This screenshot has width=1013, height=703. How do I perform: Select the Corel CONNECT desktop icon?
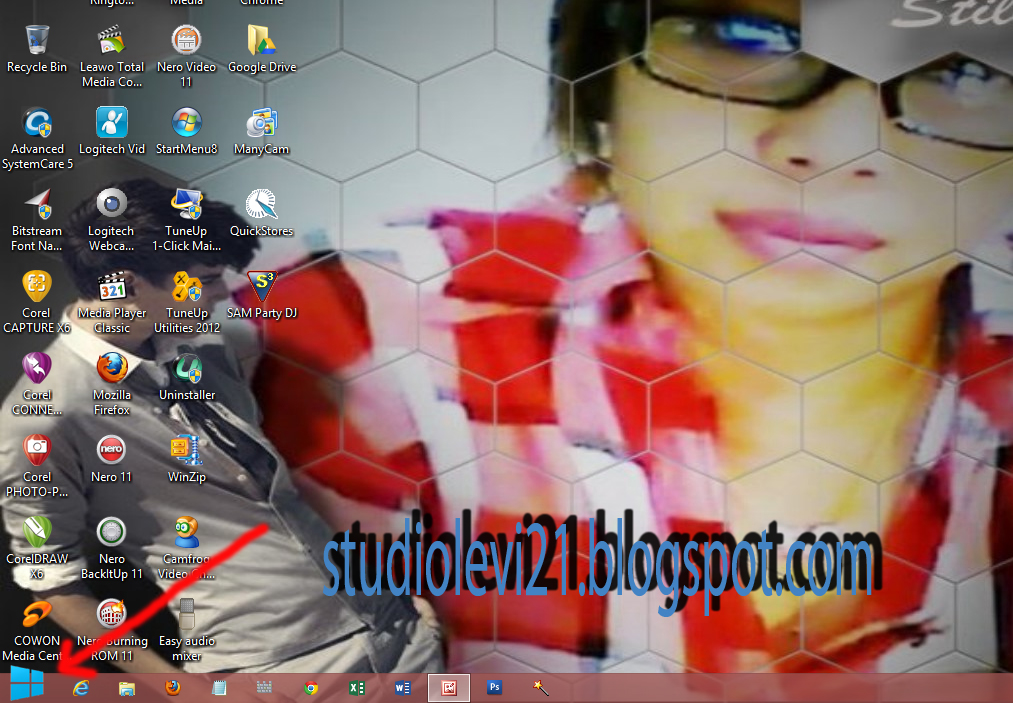click(37, 385)
